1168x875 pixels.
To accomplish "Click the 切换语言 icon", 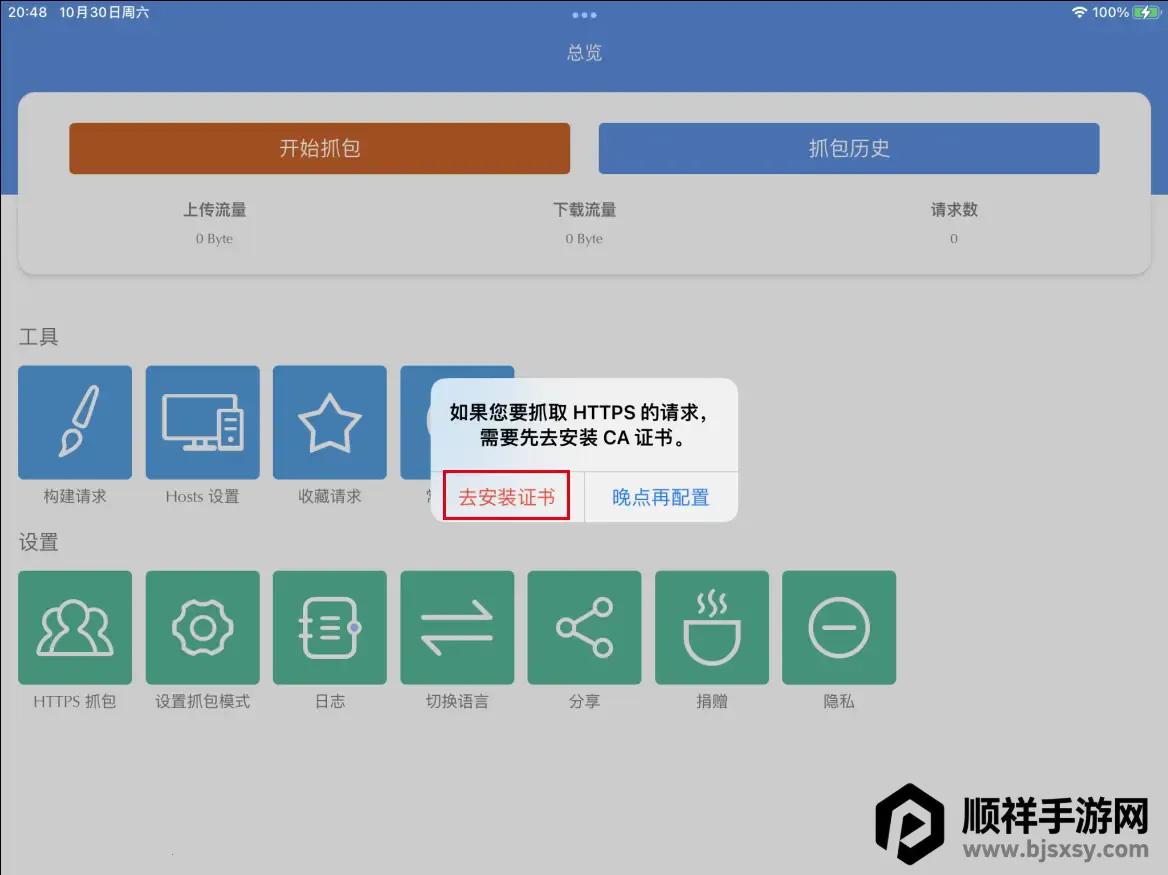I will click(457, 627).
